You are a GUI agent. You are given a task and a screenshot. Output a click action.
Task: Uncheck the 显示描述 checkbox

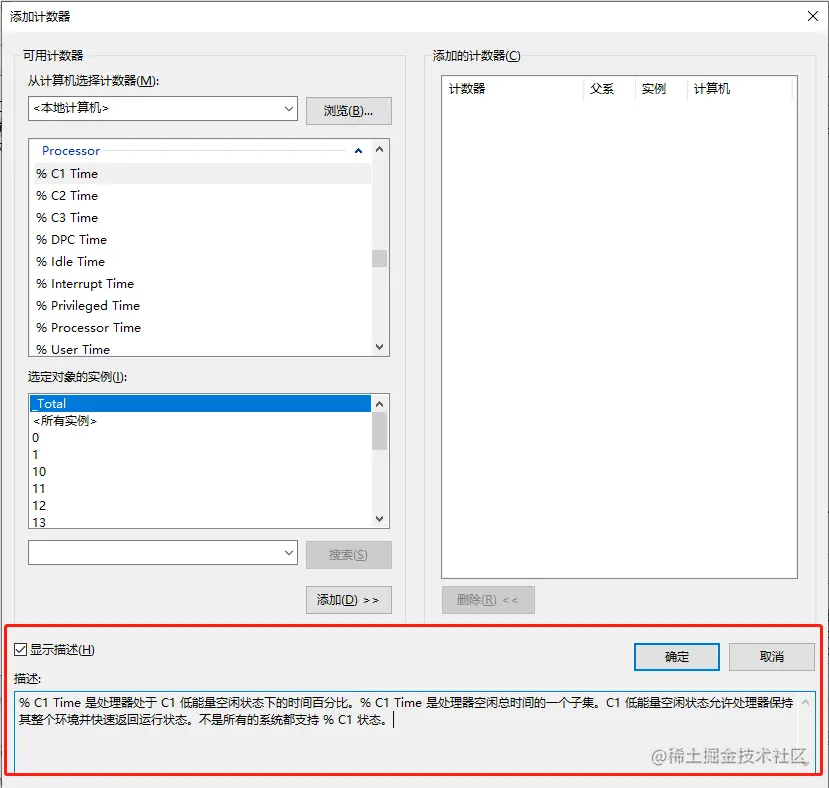point(20,649)
